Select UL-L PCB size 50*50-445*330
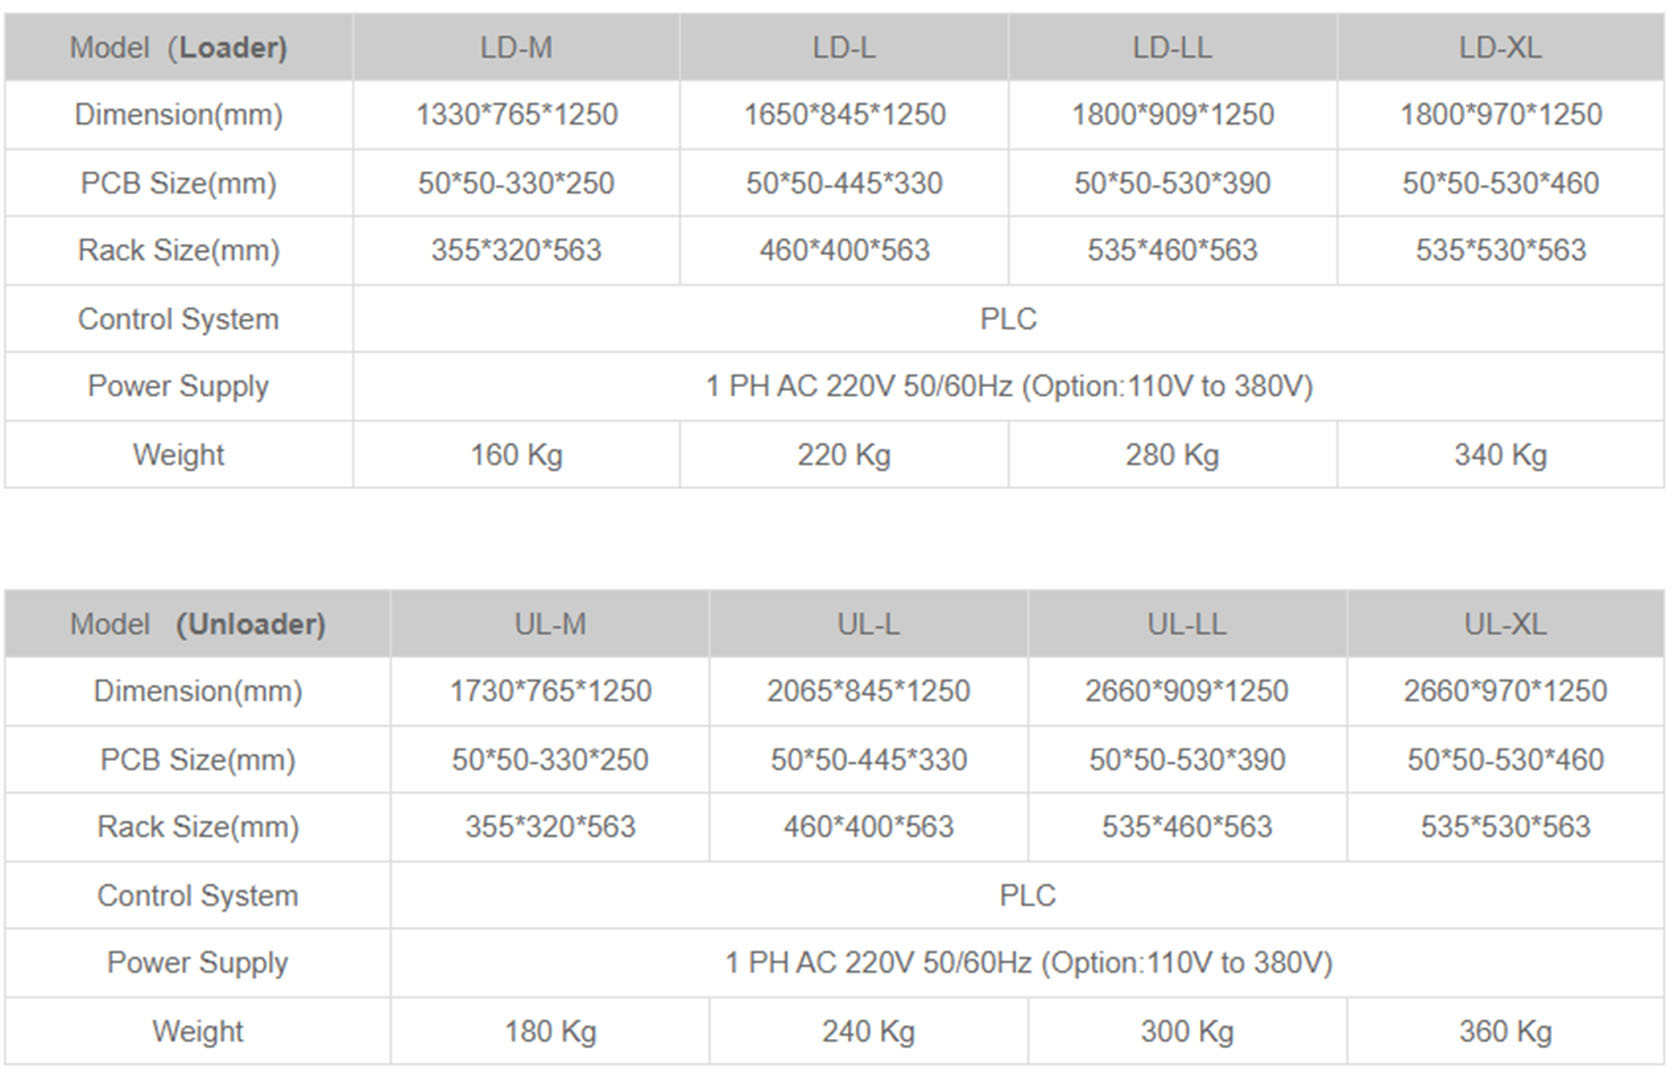Image resolution: width=1667 pixels, height=1079 pixels. 868,760
